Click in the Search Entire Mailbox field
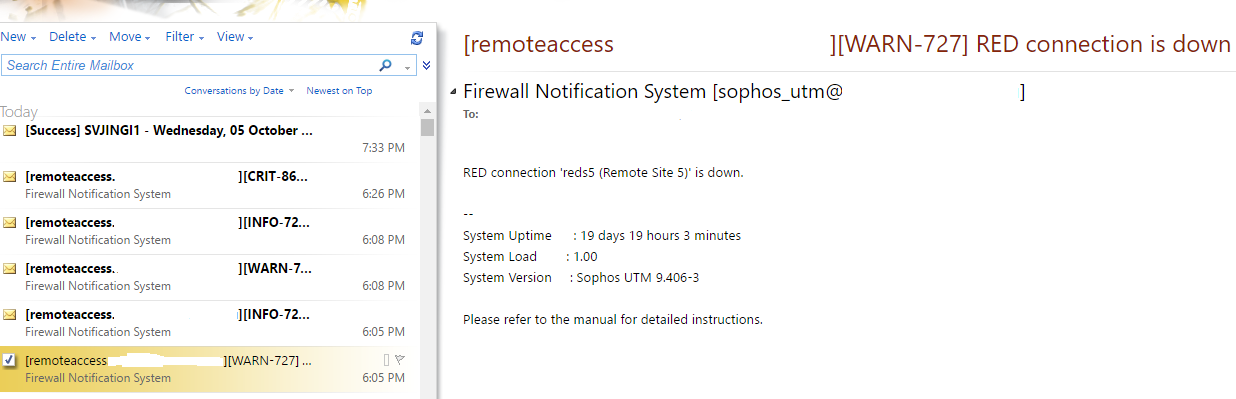 coord(188,66)
